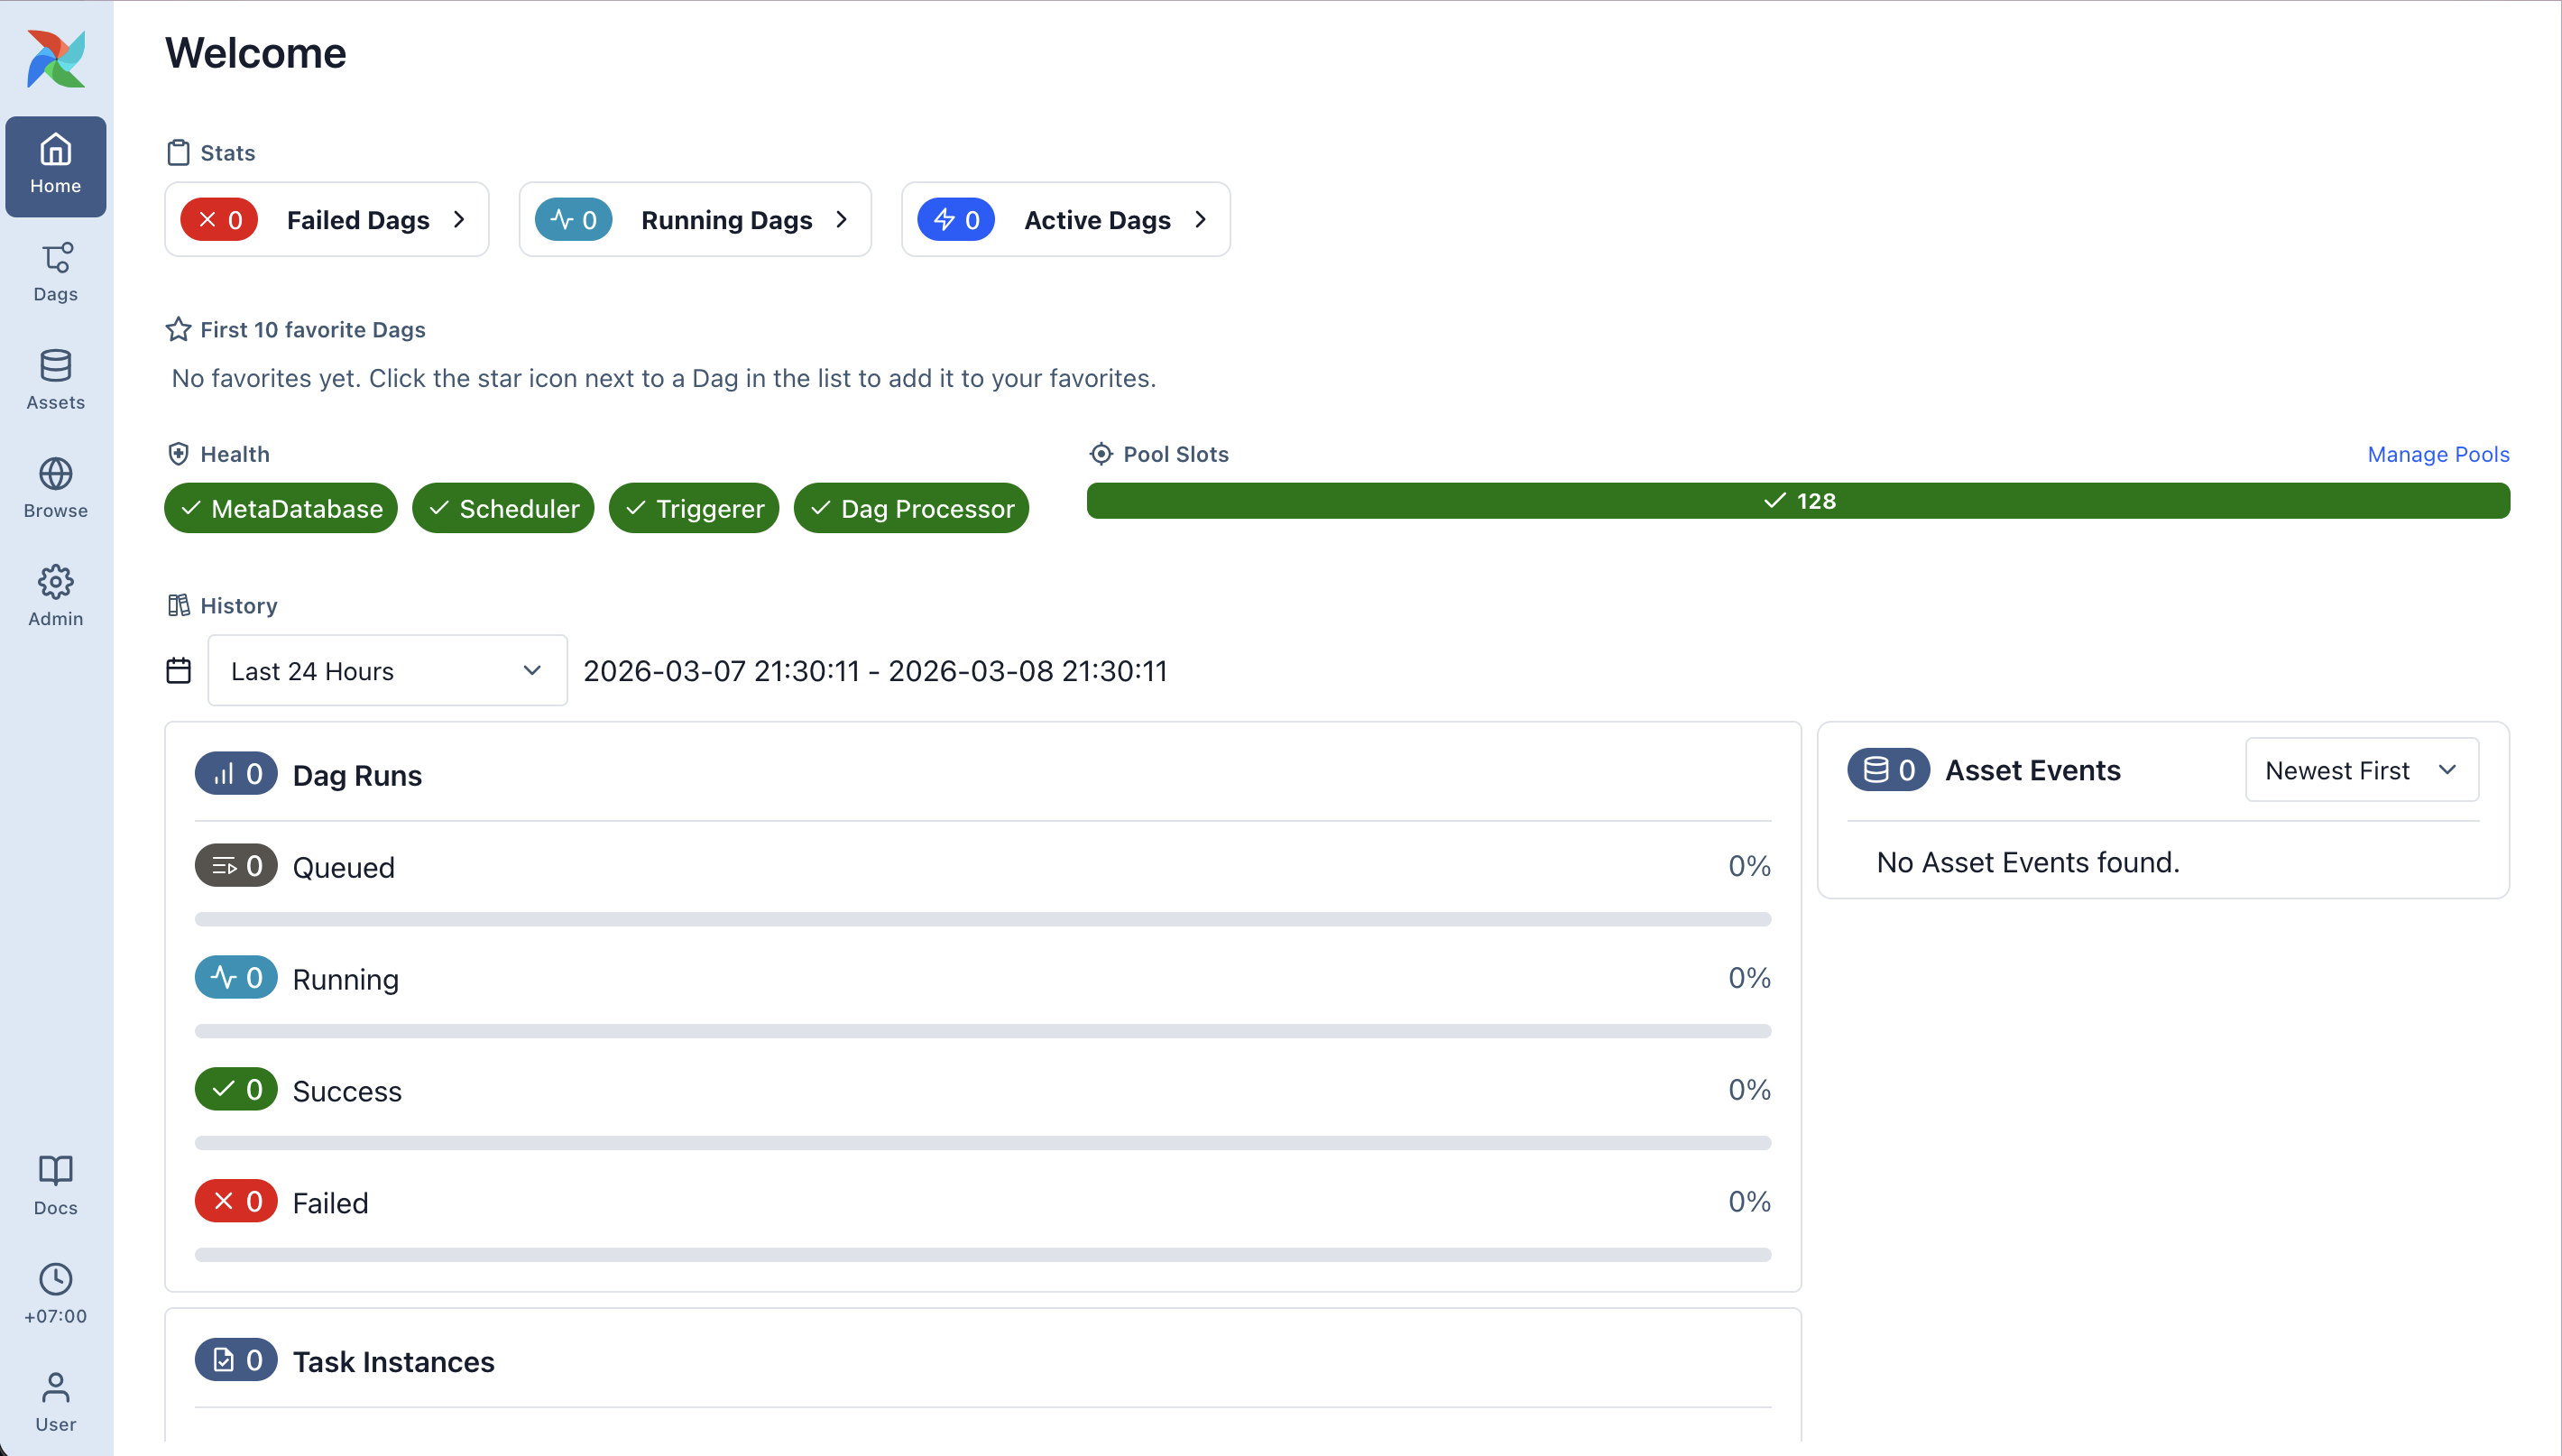This screenshot has width=2562, height=1456.
Task: Click the Dag Processor health badge
Action: (910, 508)
